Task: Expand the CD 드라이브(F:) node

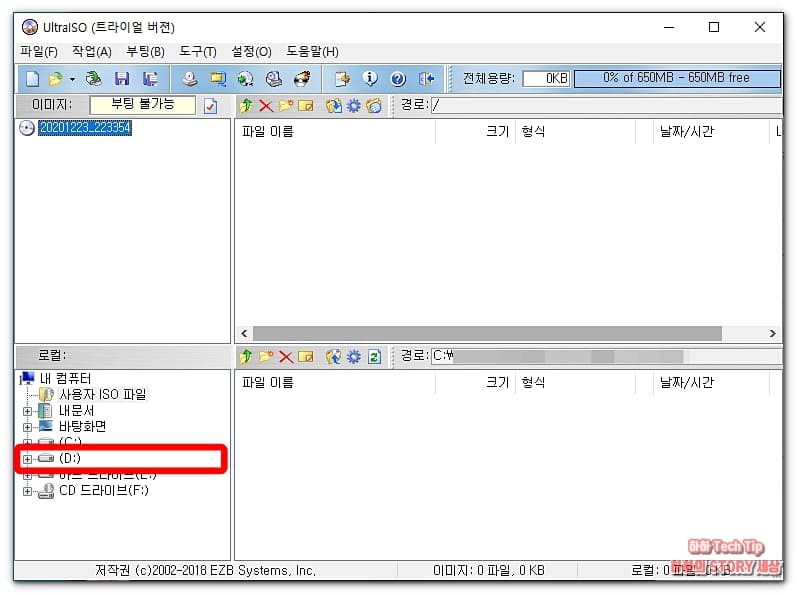Action: [27, 491]
